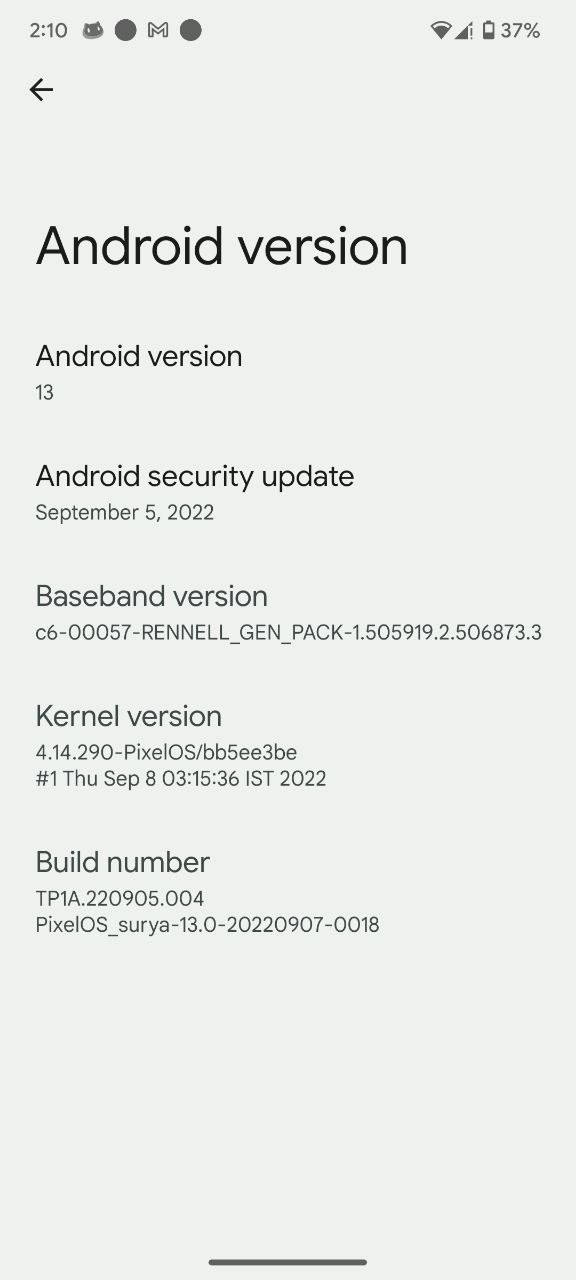Tap the round icon right of Gmail
The height and width of the screenshot is (1280, 576).
[x=190, y=31]
